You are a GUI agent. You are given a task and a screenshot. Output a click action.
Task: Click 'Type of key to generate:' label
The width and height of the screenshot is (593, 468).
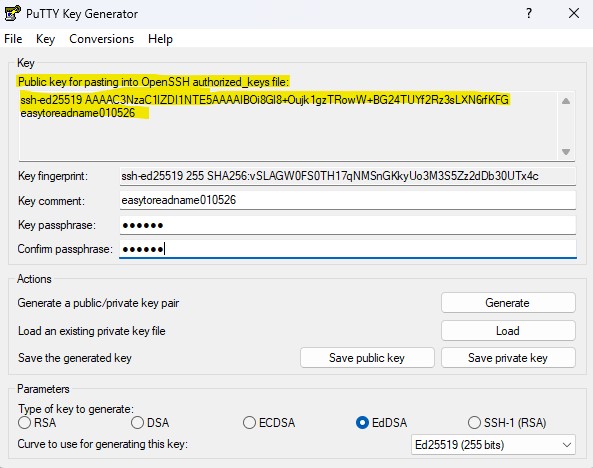pos(76,409)
